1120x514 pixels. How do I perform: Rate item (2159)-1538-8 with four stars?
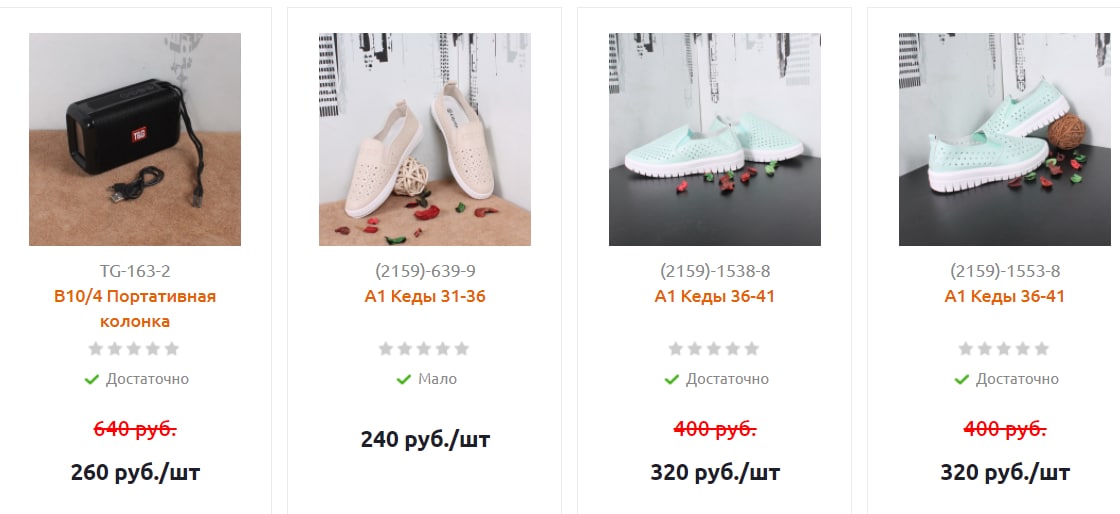coord(733,349)
